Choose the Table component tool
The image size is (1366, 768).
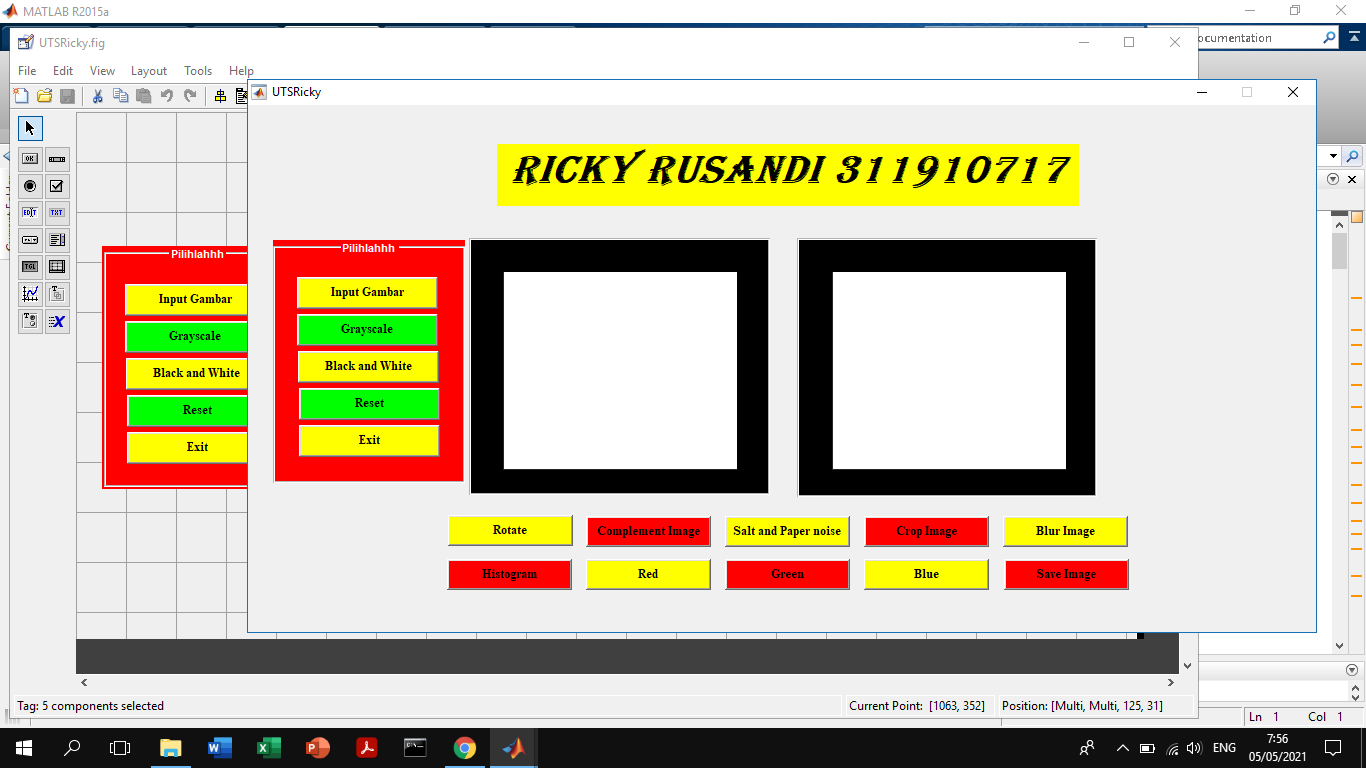(x=57, y=266)
